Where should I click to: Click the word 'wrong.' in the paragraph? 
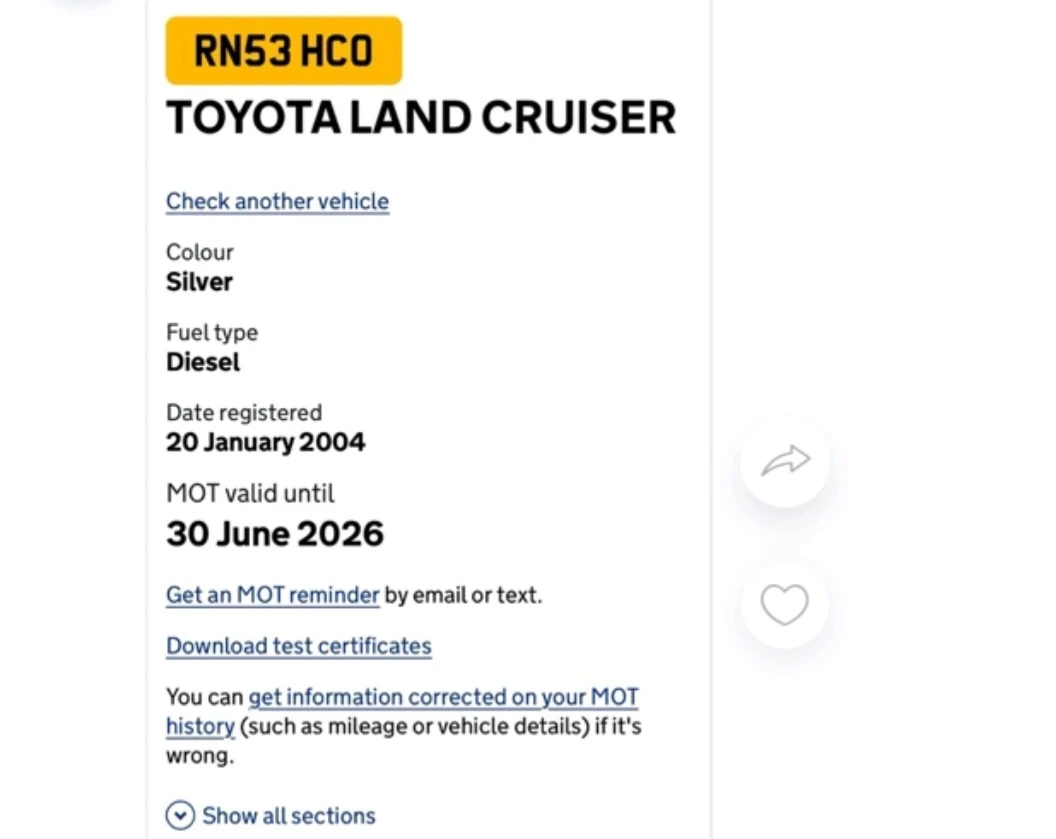[200, 756]
